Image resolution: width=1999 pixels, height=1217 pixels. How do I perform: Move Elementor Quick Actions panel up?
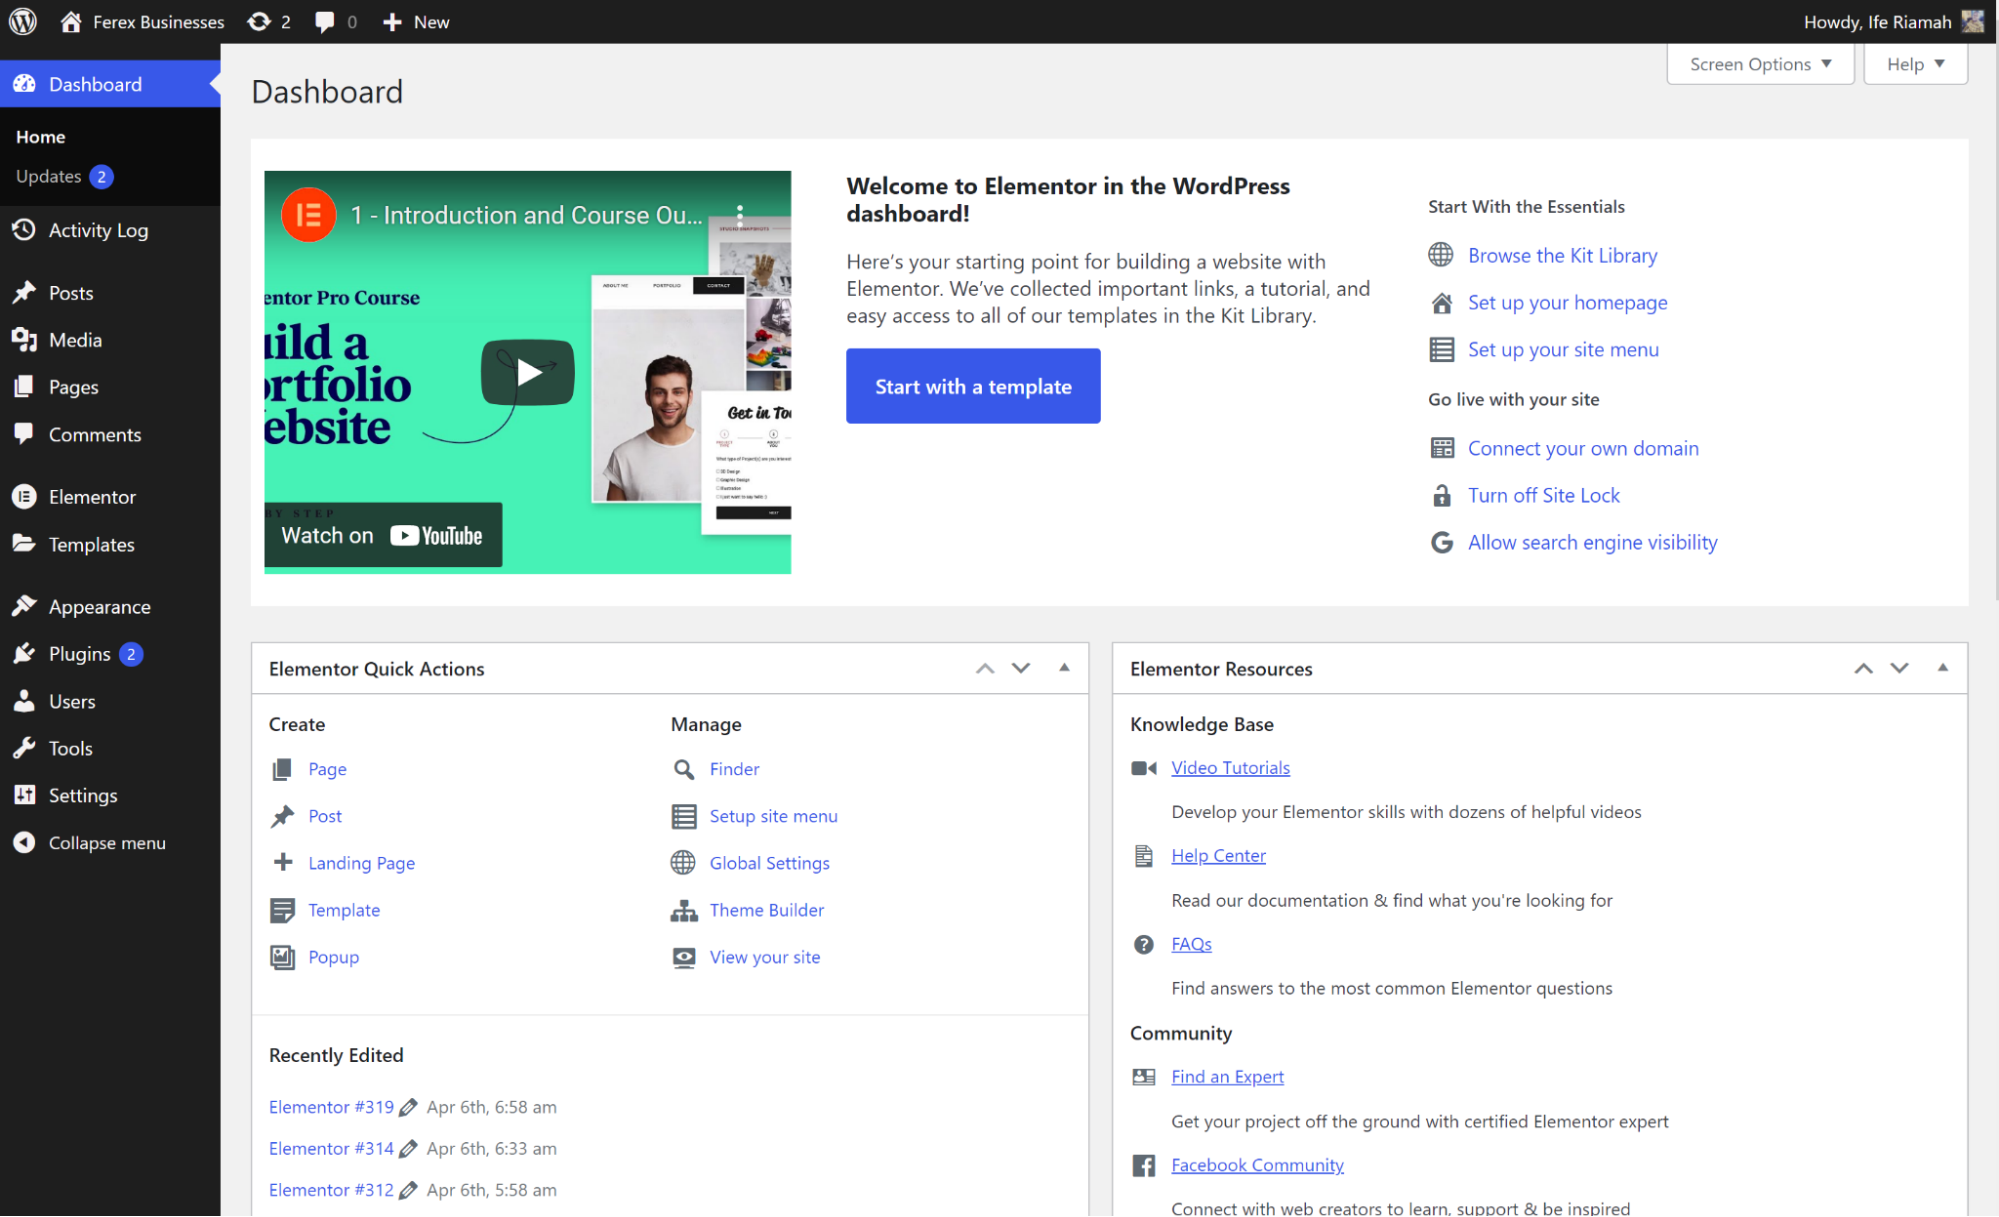[x=985, y=668]
